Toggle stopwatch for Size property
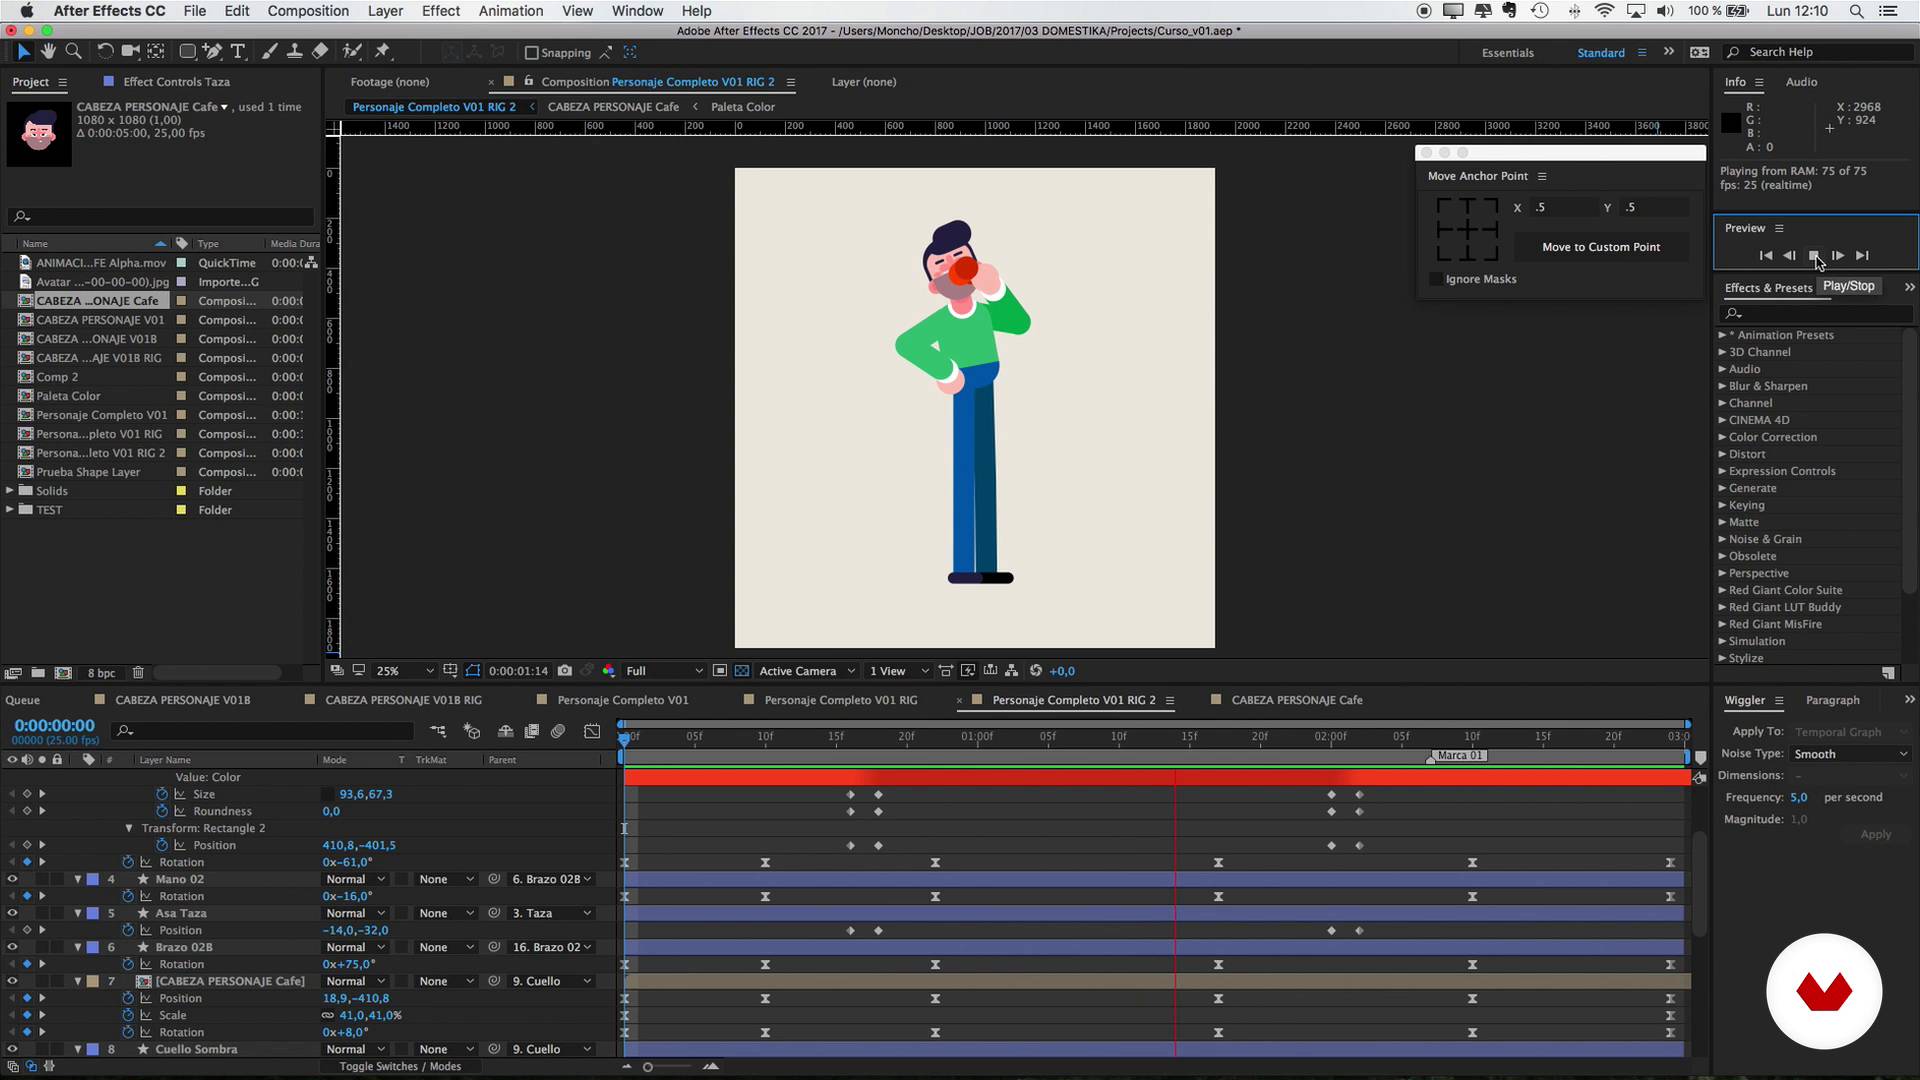Image resolution: width=1920 pixels, height=1080 pixels. [162, 794]
